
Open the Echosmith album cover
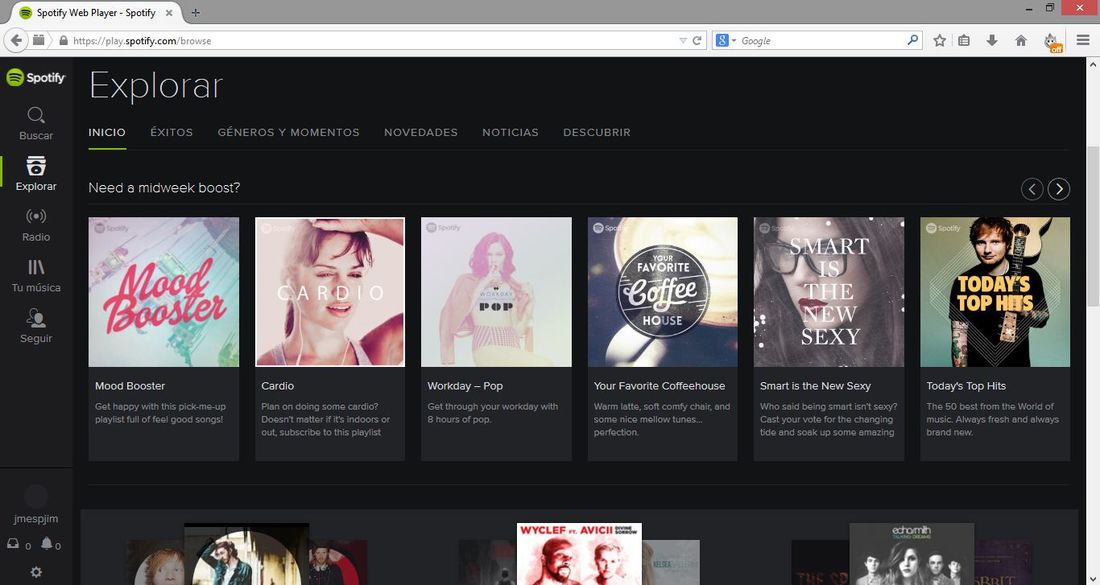[x=911, y=553]
